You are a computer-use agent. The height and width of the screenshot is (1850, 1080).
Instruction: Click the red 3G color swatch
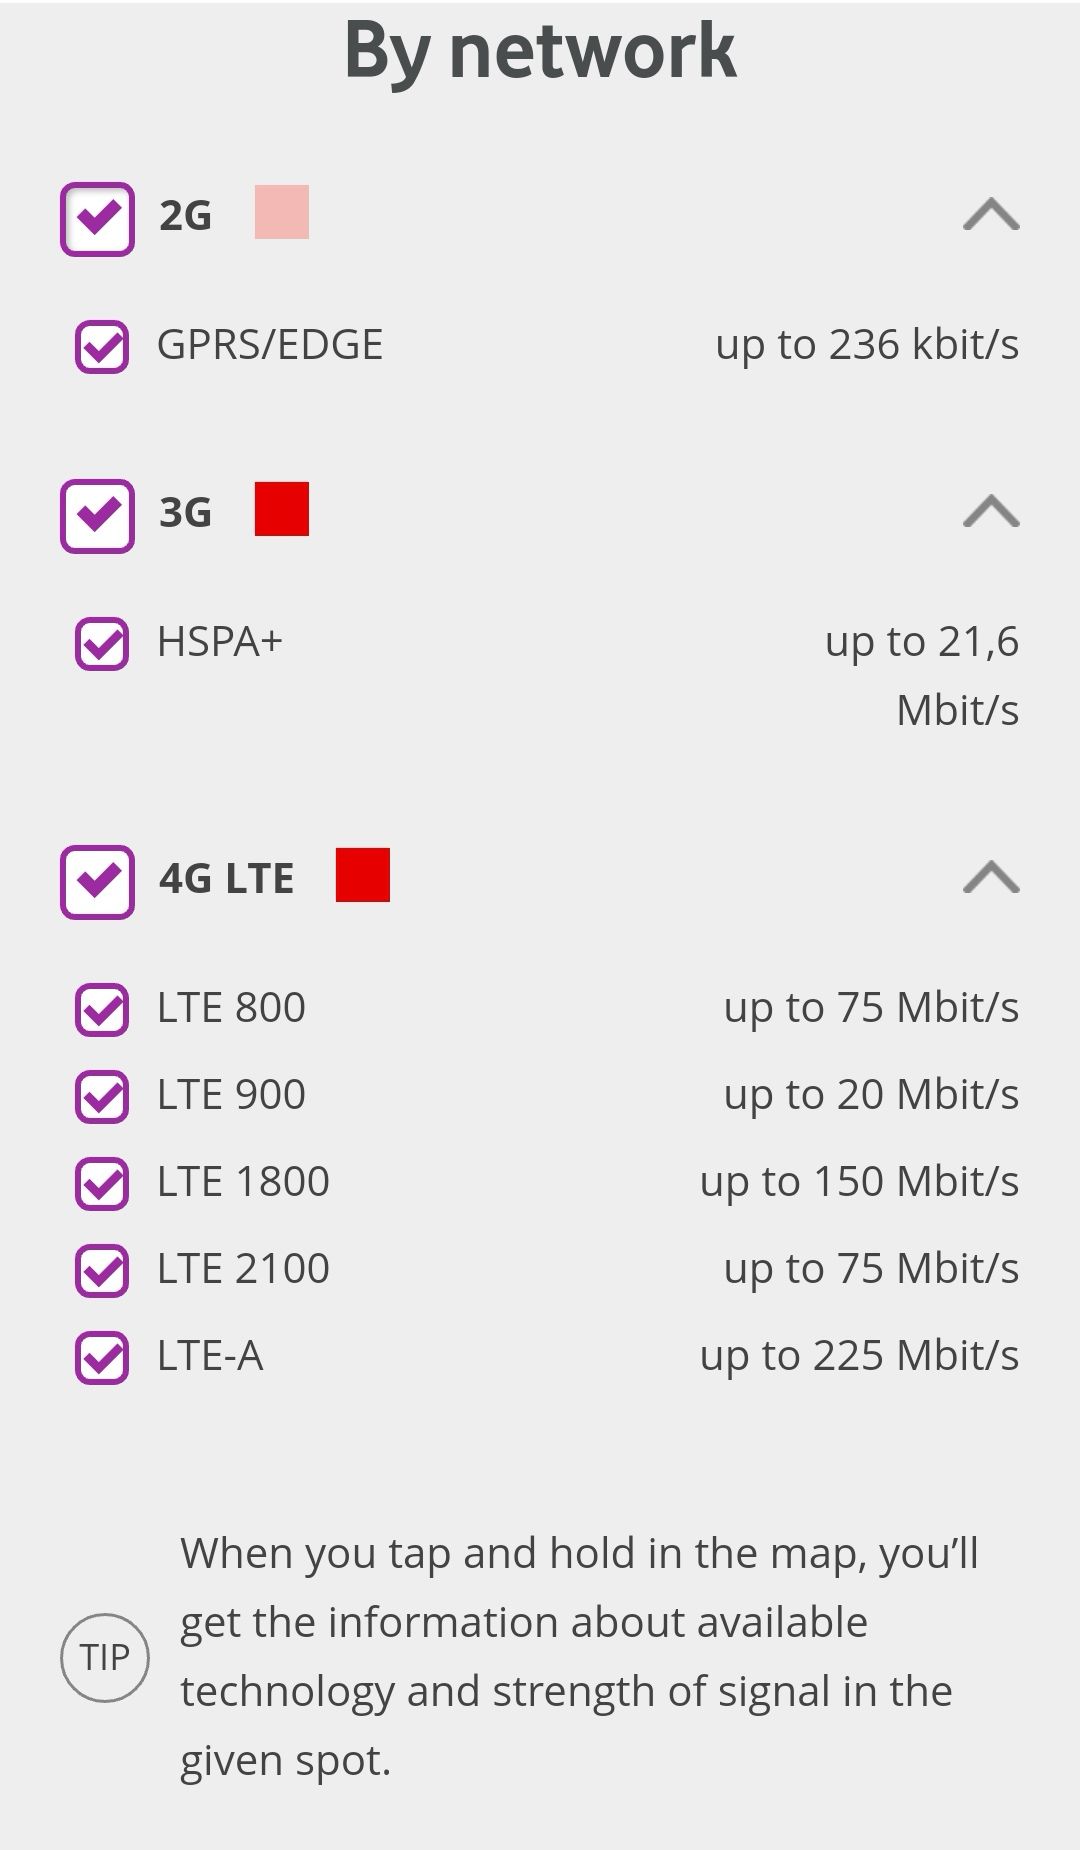tap(282, 509)
